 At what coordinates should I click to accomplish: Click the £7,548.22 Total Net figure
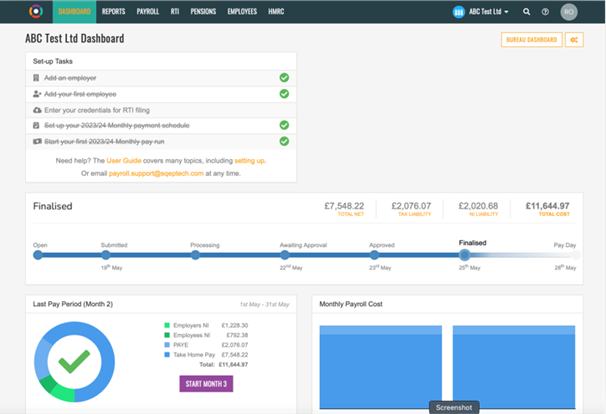click(344, 206)
